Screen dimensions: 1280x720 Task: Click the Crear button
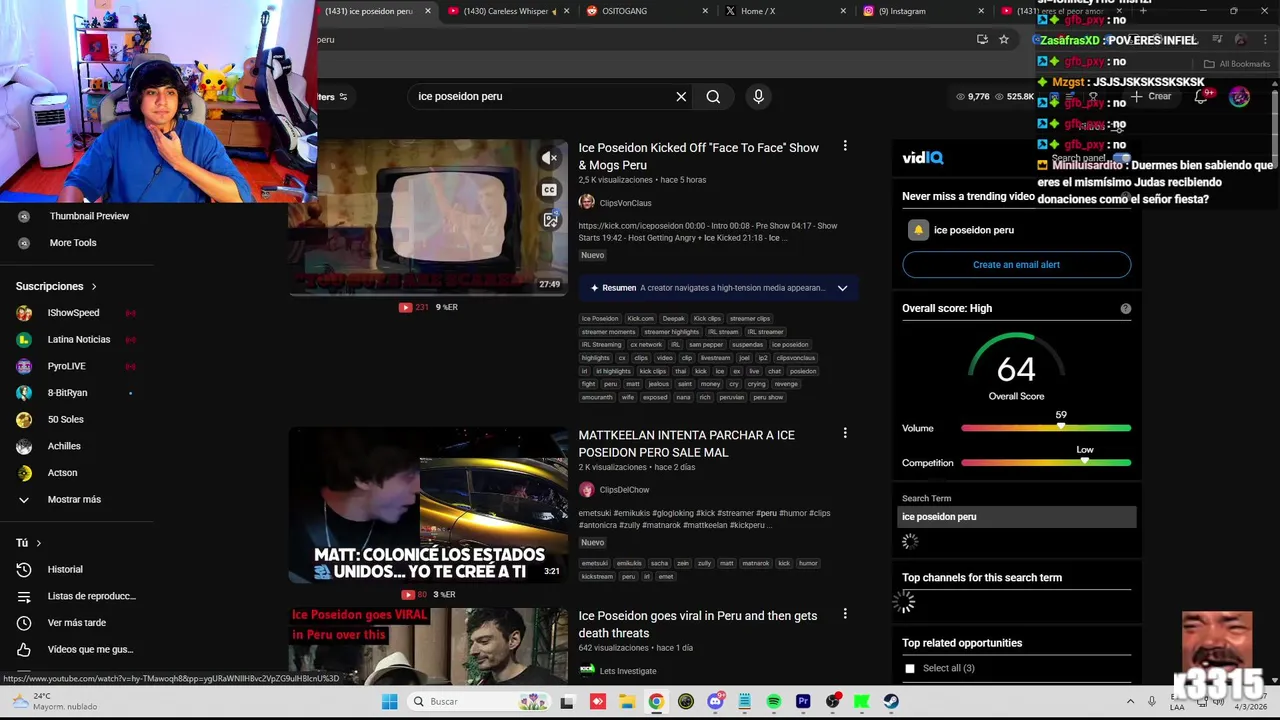(1151, 96)
